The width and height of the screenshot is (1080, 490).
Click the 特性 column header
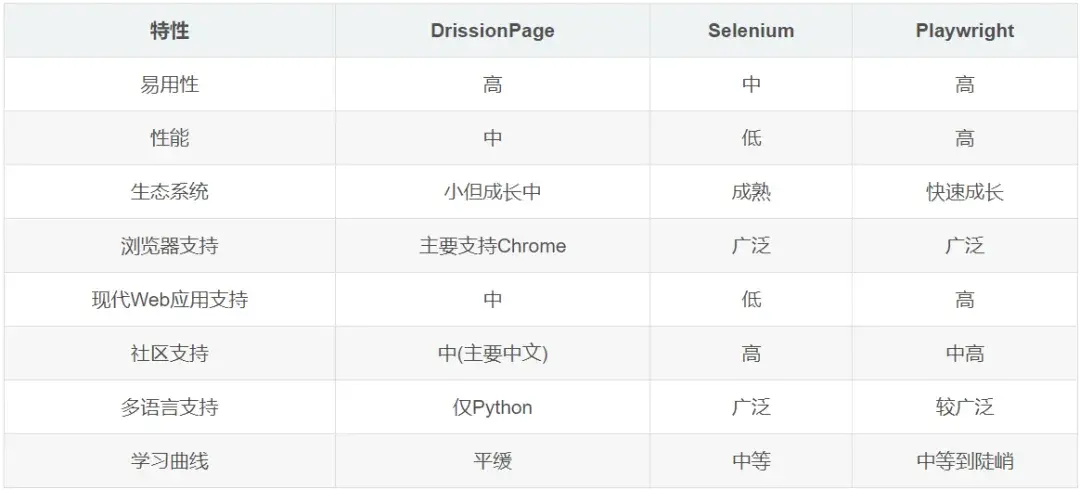169,31
